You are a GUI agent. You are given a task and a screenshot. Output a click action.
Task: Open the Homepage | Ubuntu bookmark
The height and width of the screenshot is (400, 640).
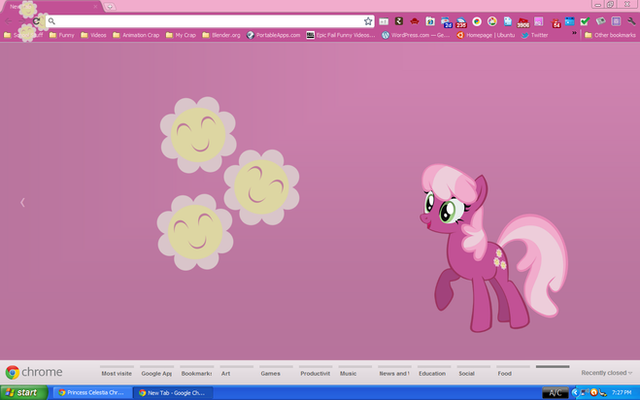485,35
